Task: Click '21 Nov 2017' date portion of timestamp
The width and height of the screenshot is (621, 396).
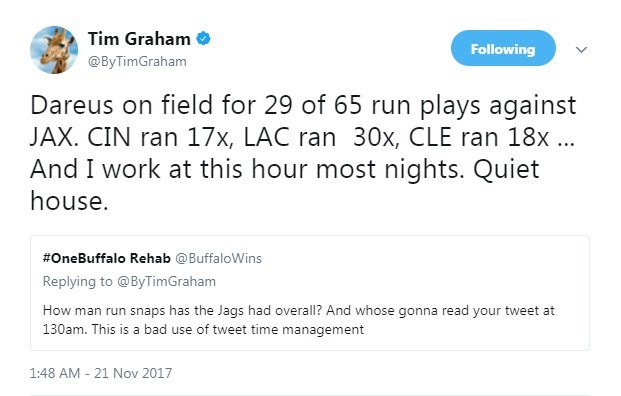Action: pyautogui.click(x=133, y=373)
